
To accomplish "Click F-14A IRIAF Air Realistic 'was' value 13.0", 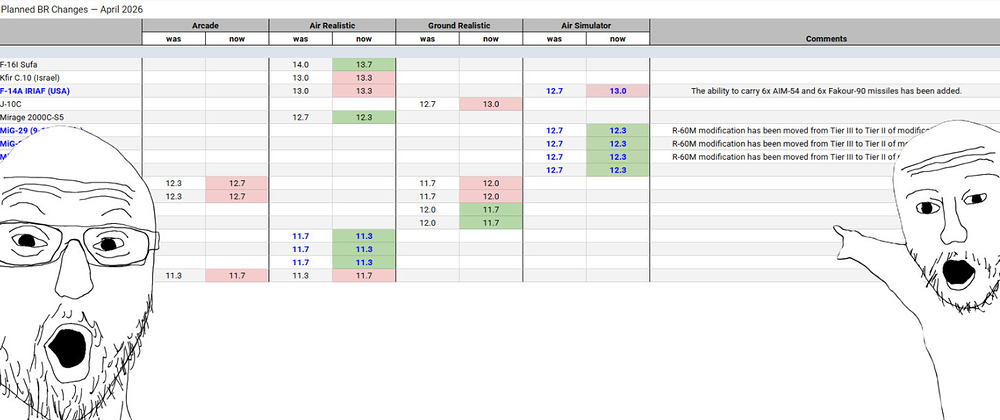I will [300, 91].
